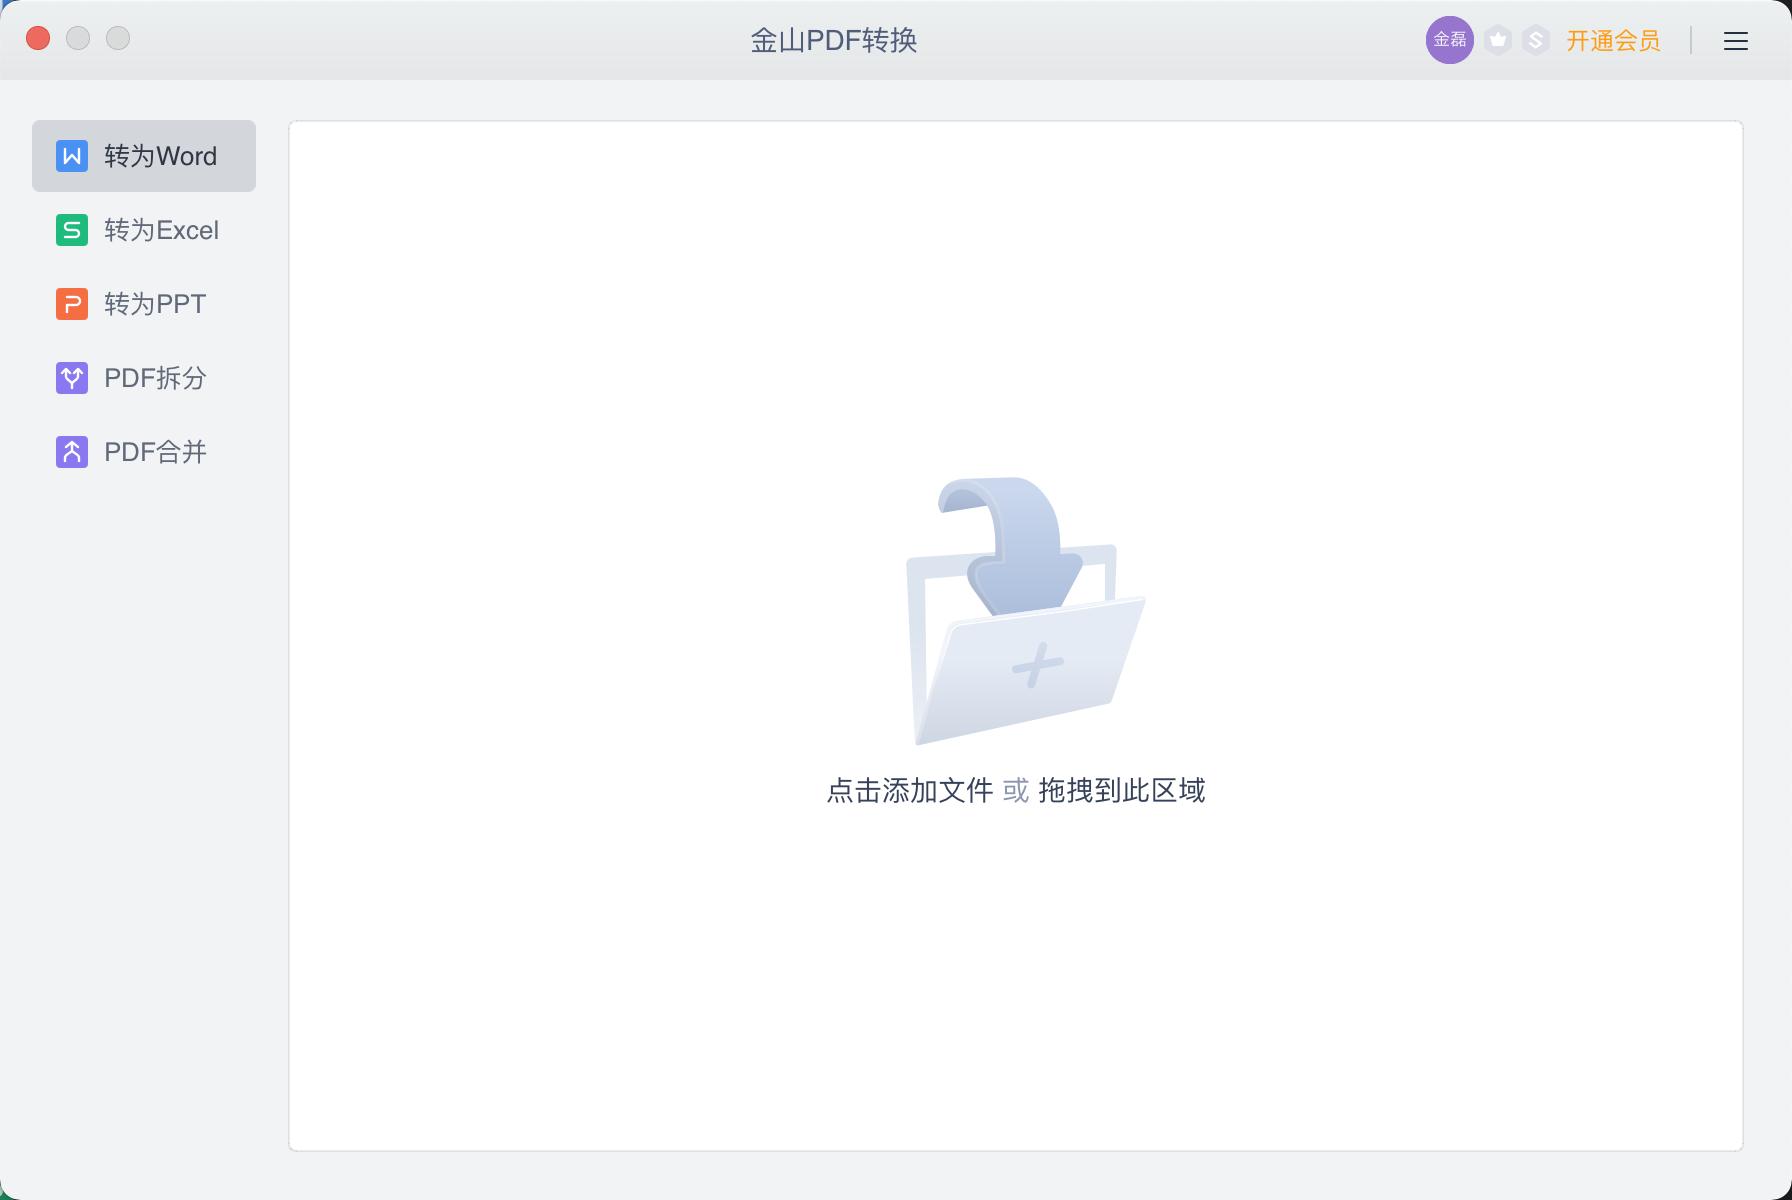Click the 金山PDF转换 title bar text
Screen dimensions: 1792x1200
tap(833, 41)
